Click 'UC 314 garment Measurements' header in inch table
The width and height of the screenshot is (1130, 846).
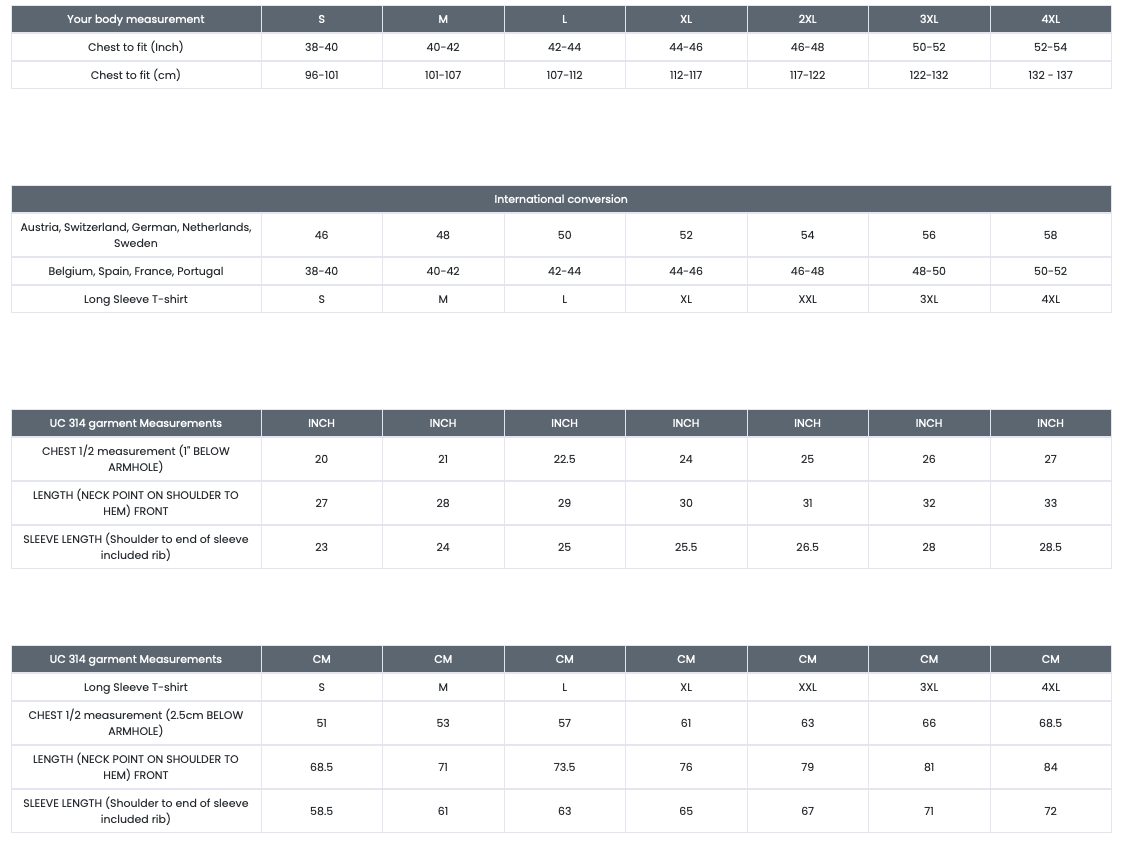pos(136,423)
